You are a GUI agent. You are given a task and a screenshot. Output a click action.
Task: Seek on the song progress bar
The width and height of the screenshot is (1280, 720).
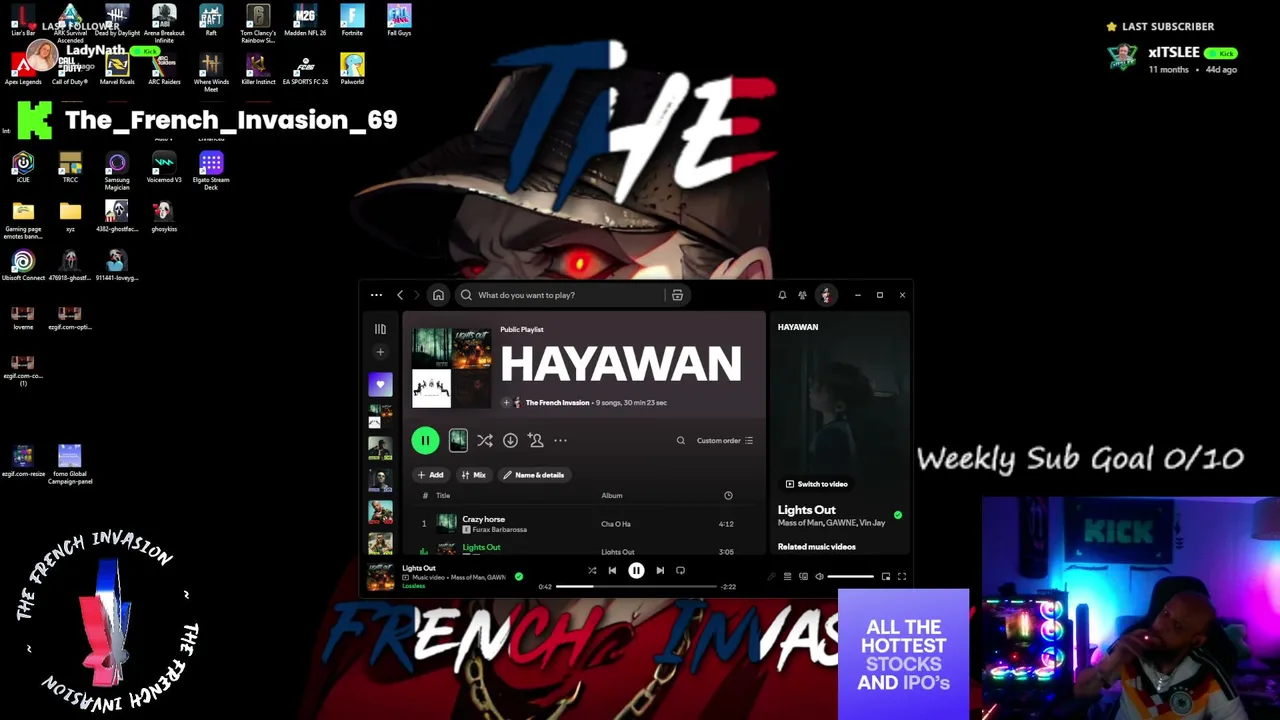(636, 587)
